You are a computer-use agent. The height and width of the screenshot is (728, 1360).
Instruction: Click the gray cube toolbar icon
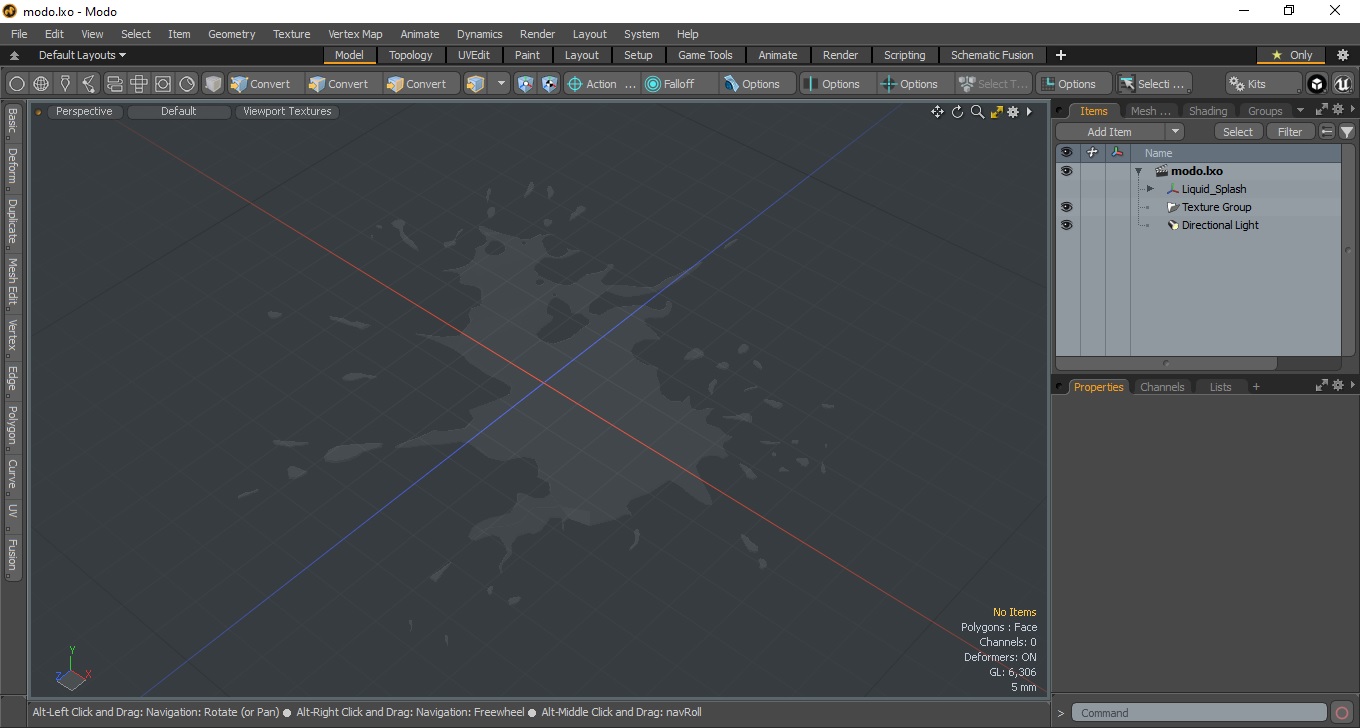coord(213,84)
